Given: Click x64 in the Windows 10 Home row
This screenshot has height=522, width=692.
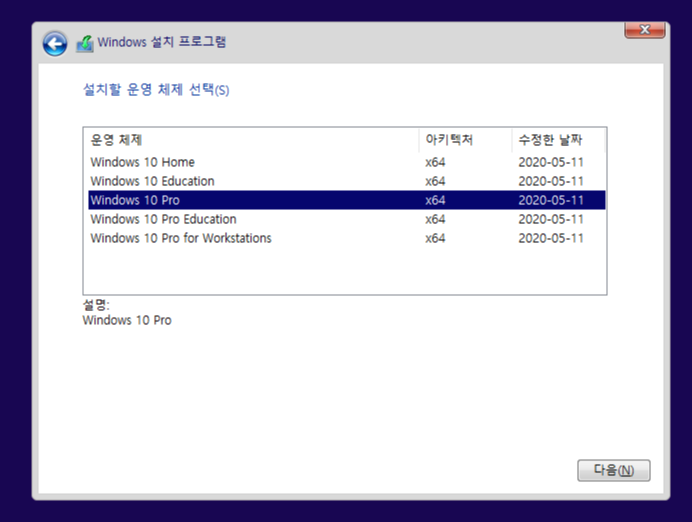Looking at the screenshot, I should tap(435, 162).
